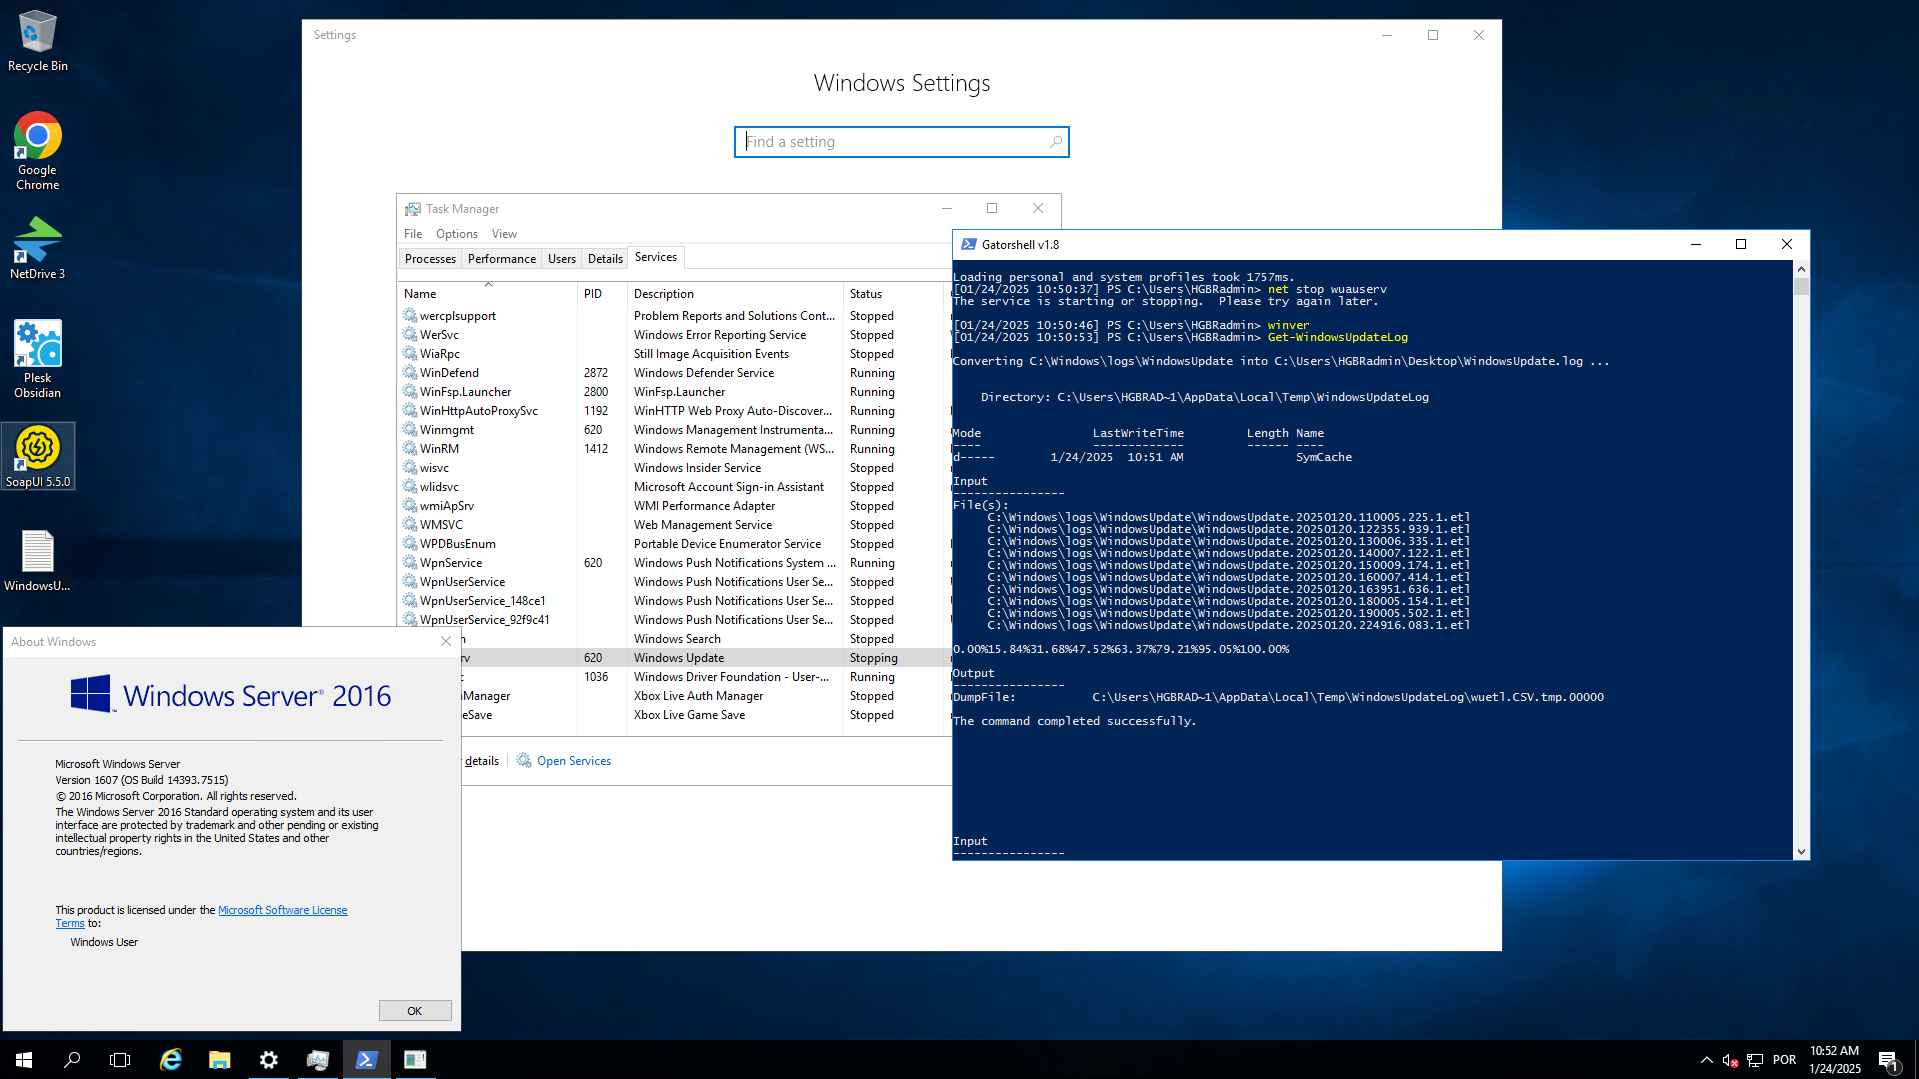
Task: Switch to Settings via taskbar gear
Action: (269, 1060)
